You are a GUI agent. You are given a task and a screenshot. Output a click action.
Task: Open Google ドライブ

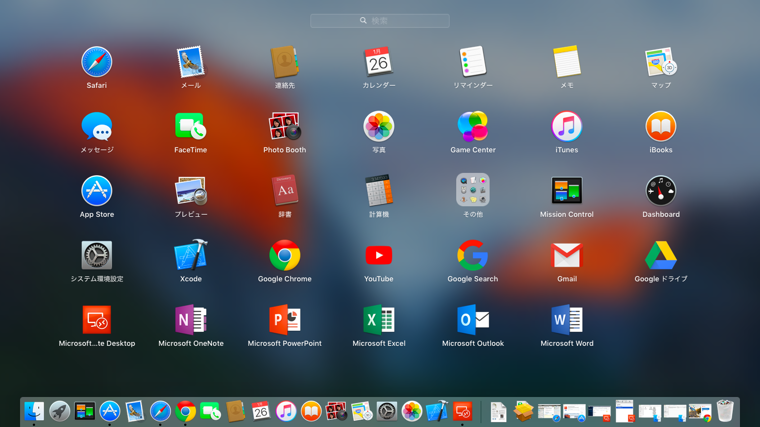tap(661, 255)
